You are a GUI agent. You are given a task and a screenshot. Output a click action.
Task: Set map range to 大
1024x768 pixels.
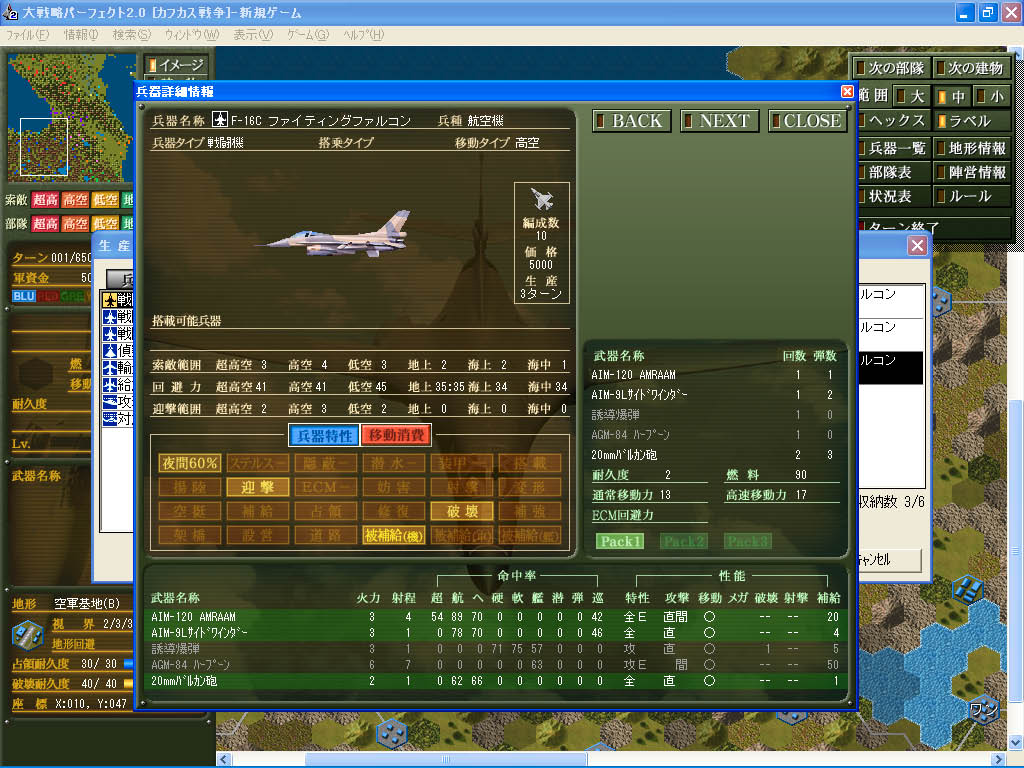pyautogui.click(x=911, y=96)
